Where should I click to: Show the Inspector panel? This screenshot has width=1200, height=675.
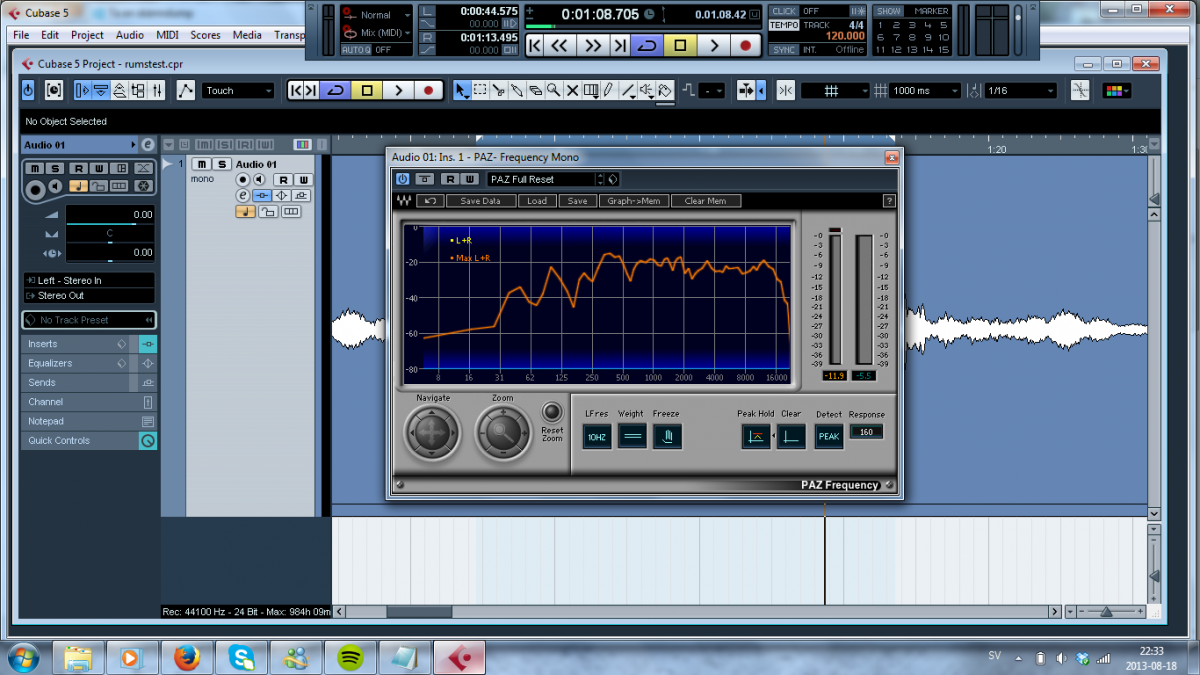(x=82, y=90)
